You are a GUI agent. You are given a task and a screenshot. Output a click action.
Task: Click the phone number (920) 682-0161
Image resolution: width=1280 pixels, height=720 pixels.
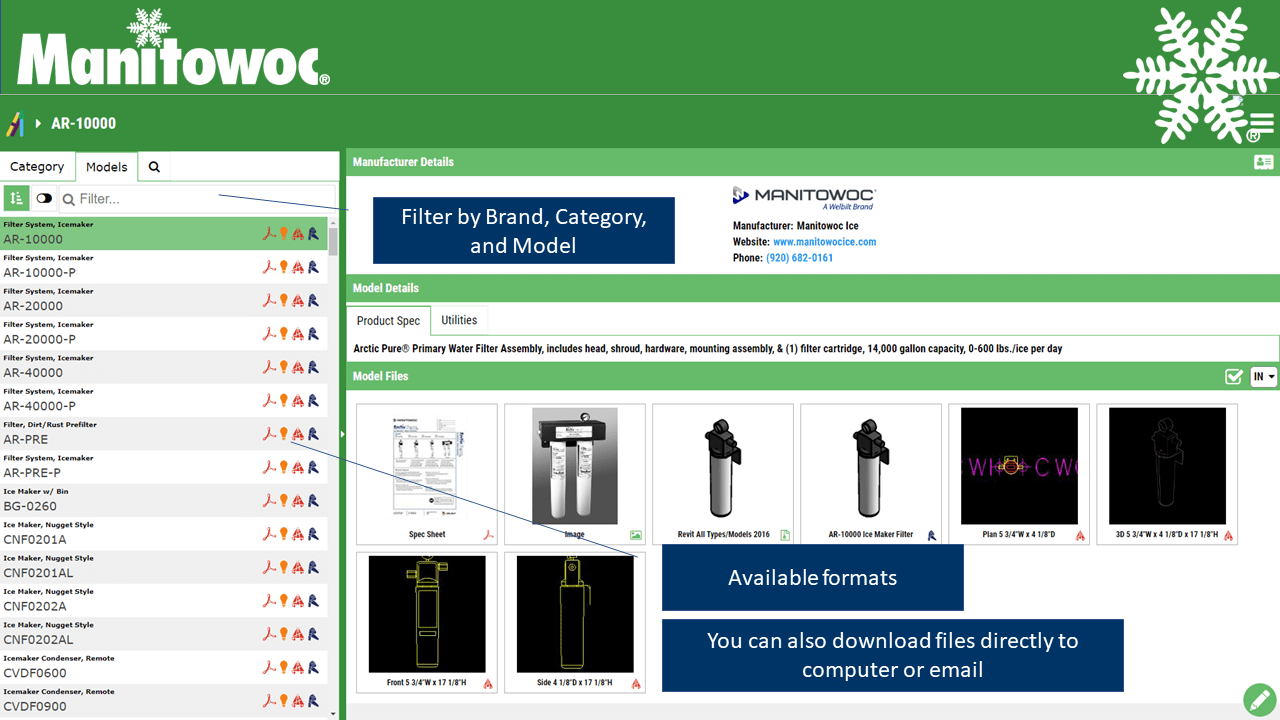pyautogui.click(x=799, y=258)
